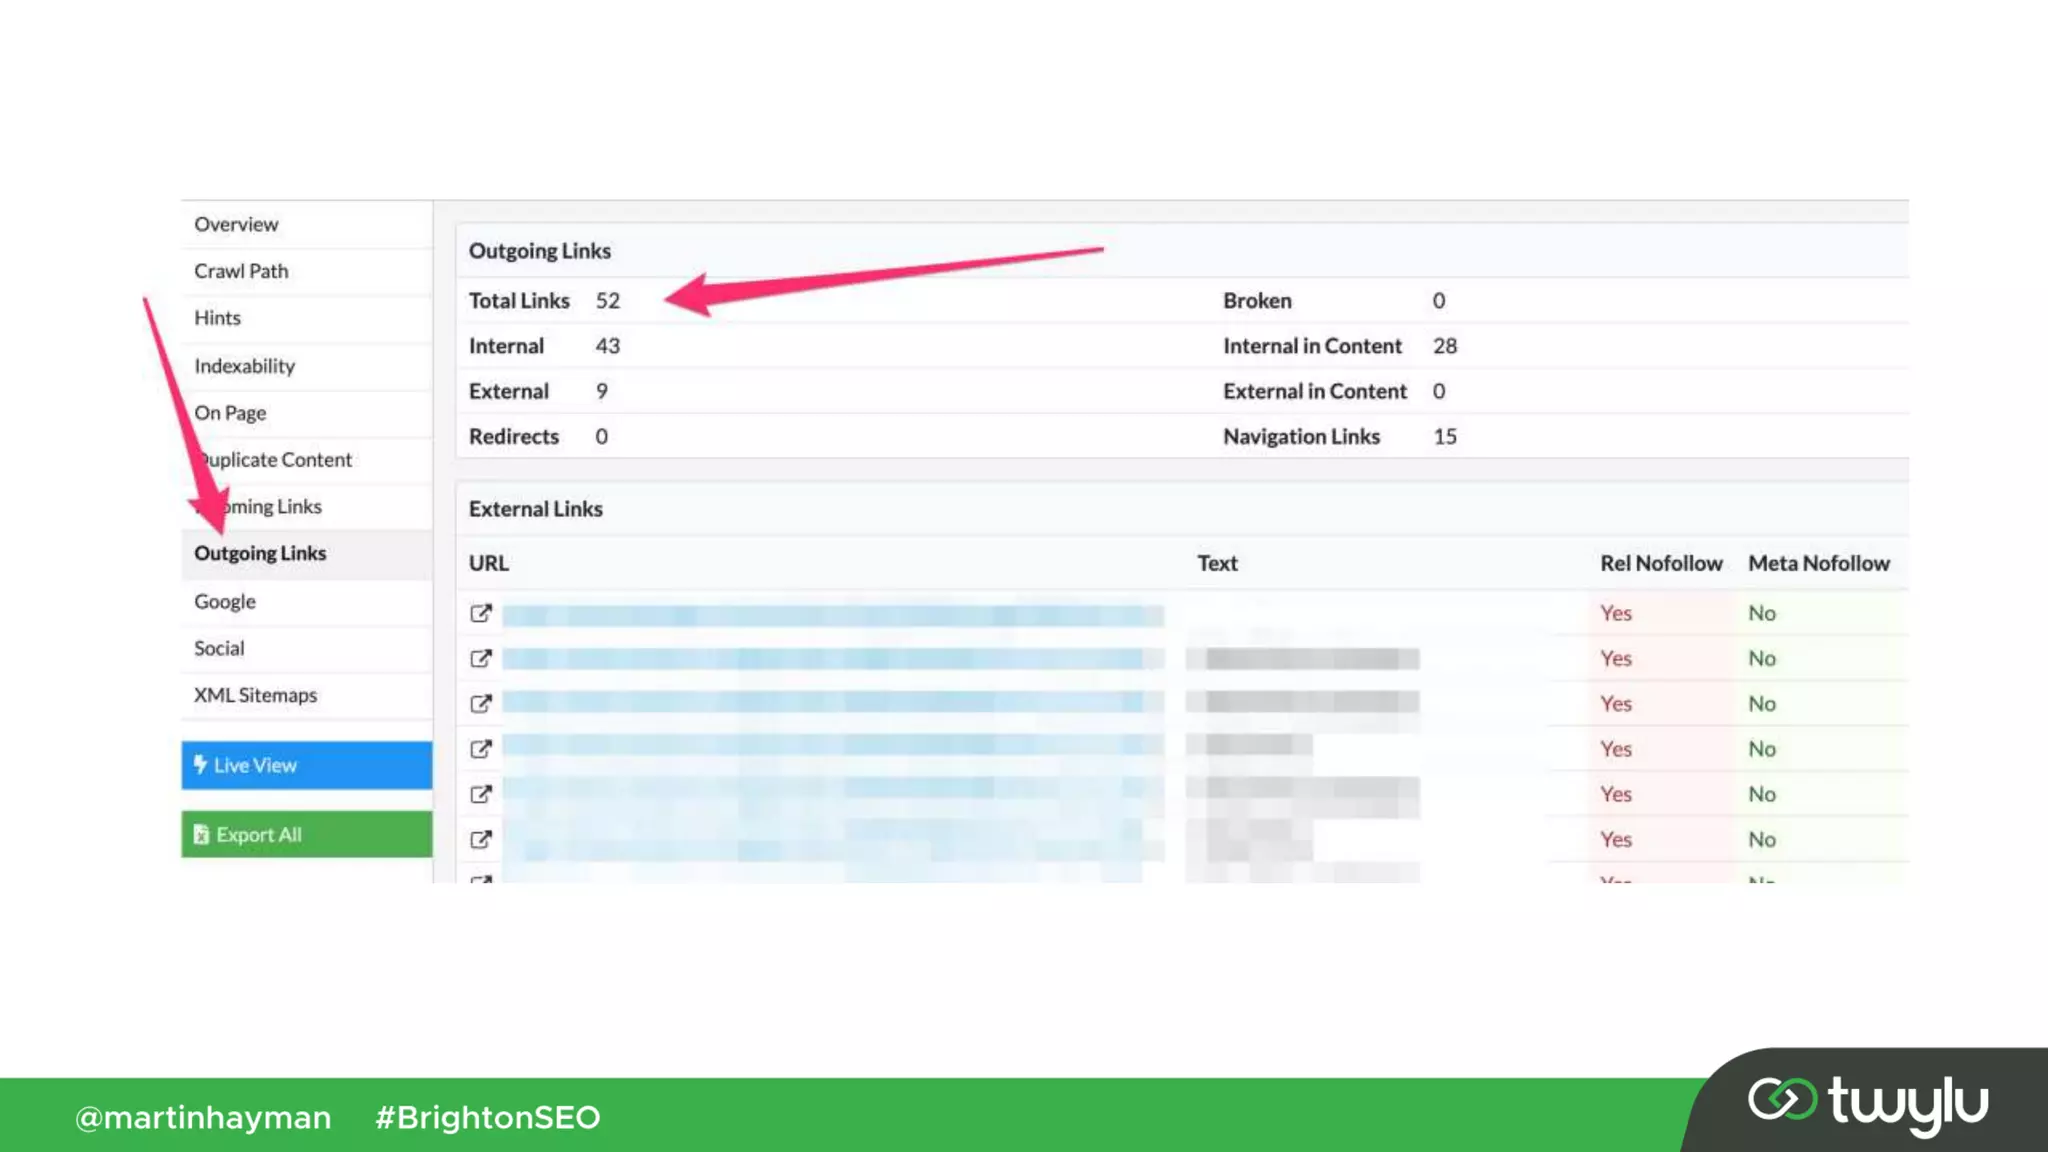Image resolution: width=2048 pixels, height=1152 pixels.
Task: Click the third row's external link icon
Action: click(481, 704)
